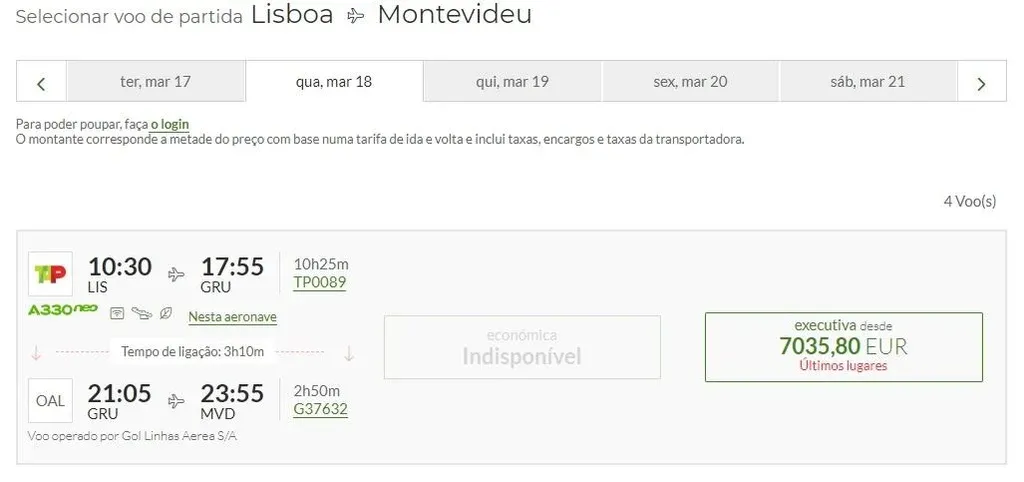Switch to the sex, mar 20 tab
Viewport: 1024px width, 482px height.
[x=690, y=82]
